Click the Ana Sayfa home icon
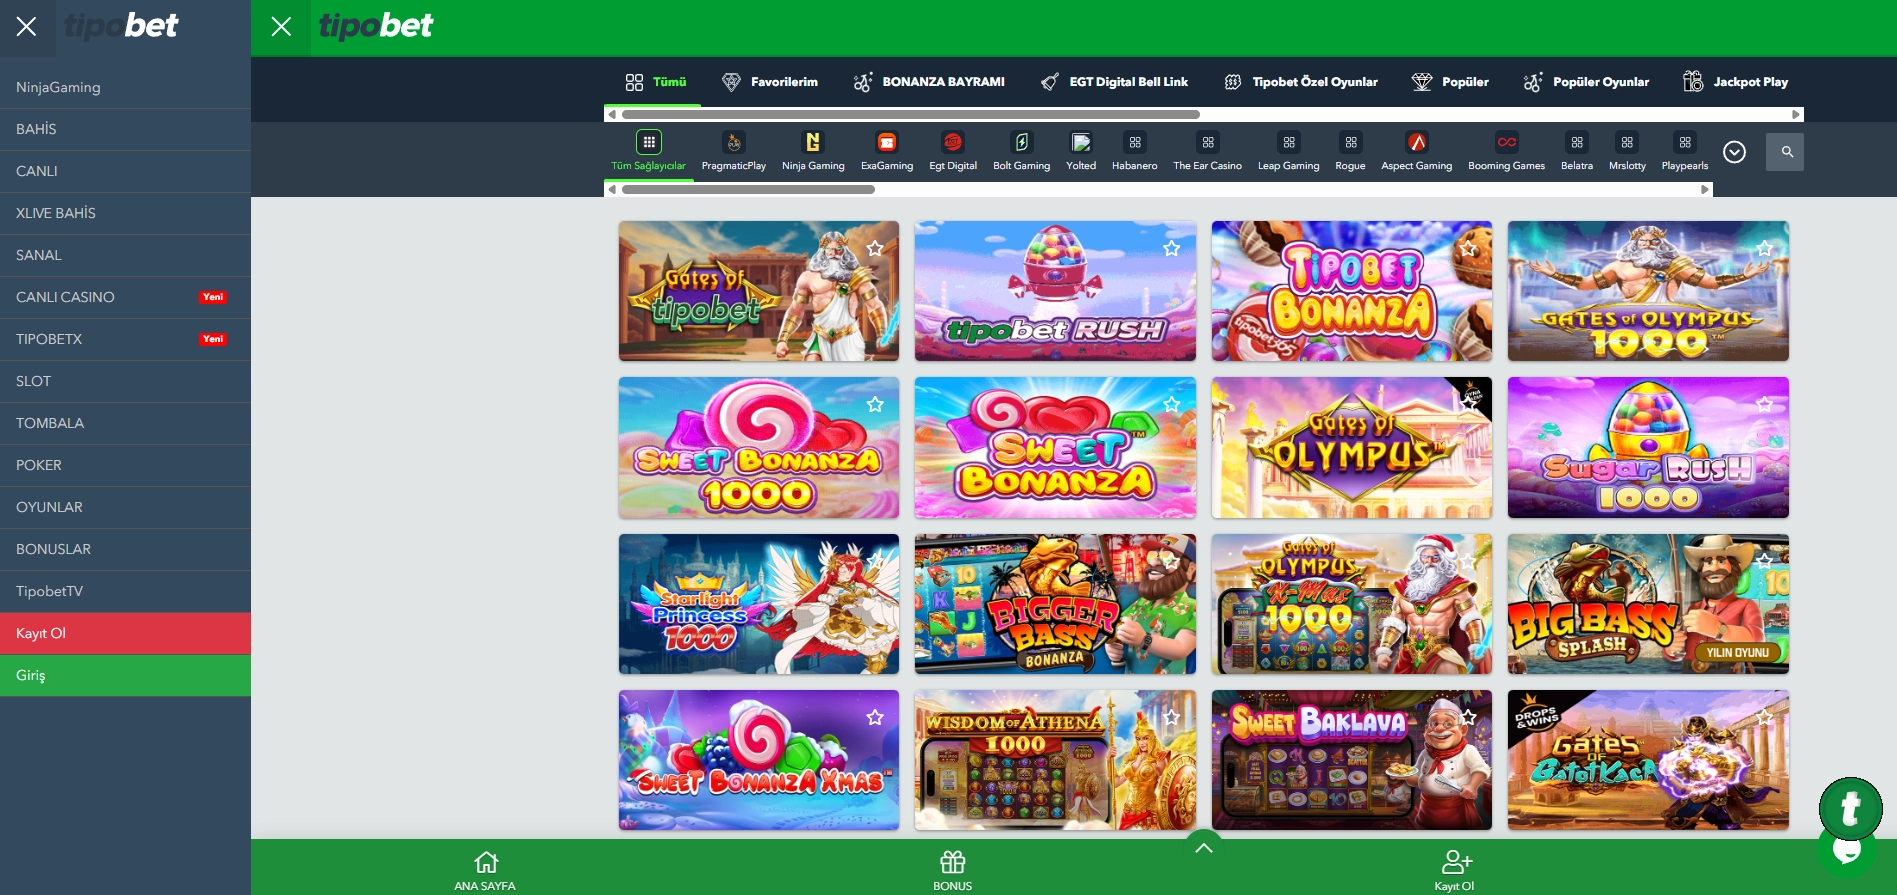The height and width of the screenshot is (895, 1897). (486, 862)
